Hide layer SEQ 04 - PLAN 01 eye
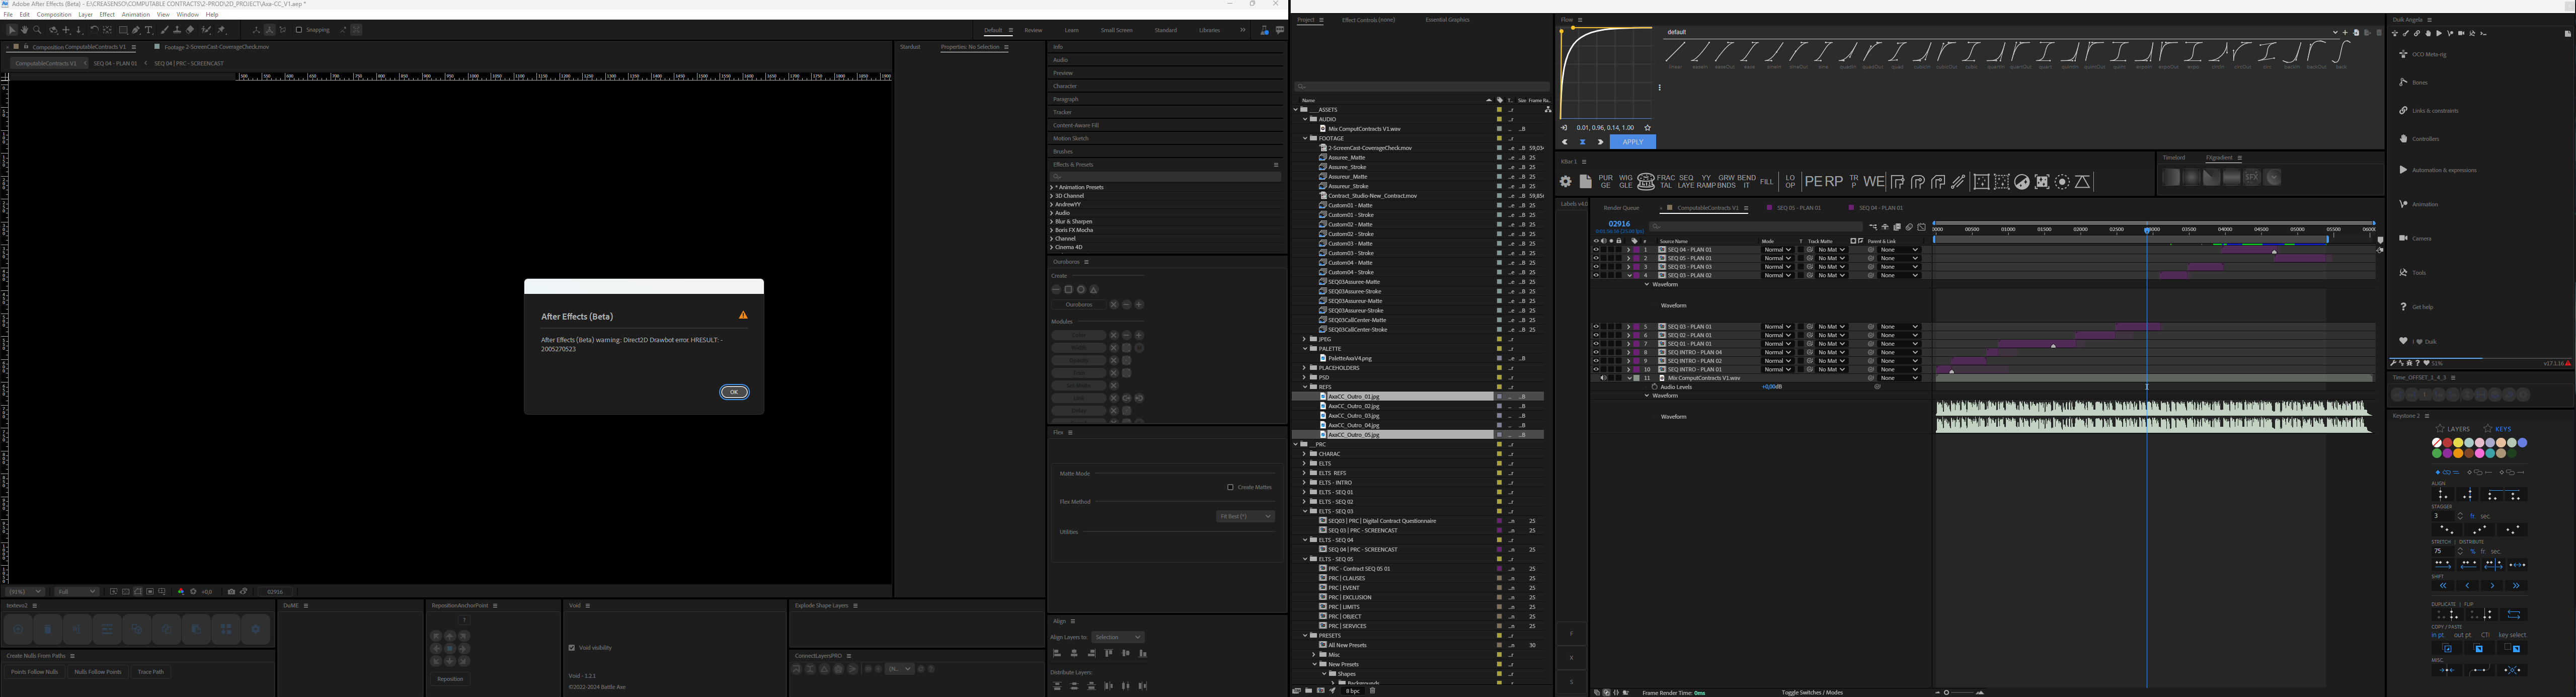This screenshot has width=2576, height=697. [x=1595, y=250]
